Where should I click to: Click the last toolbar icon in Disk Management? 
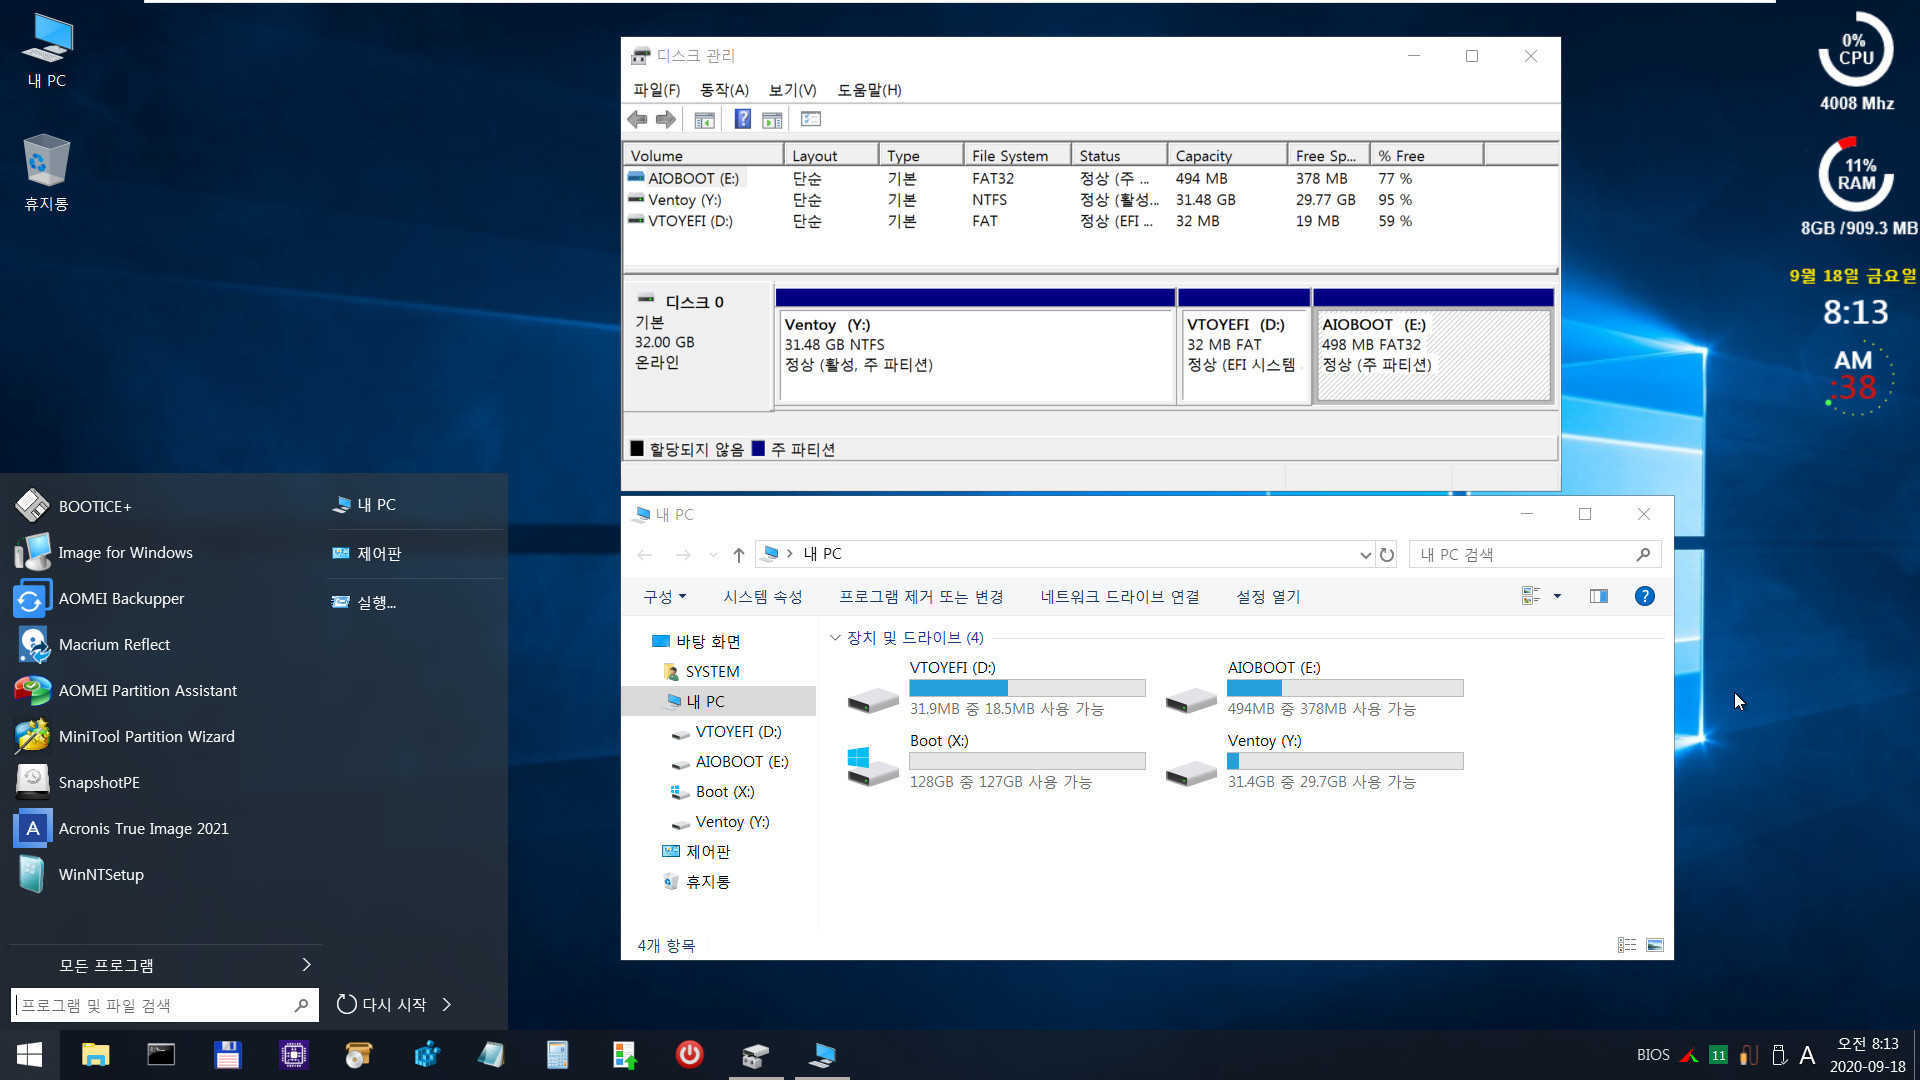point(811,119)
